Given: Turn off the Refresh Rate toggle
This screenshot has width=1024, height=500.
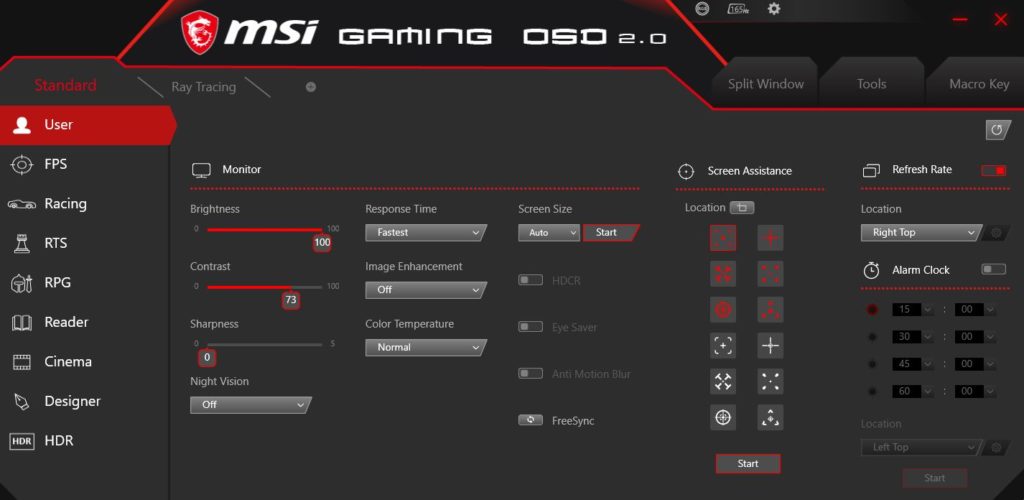Looking at the screenshot, I should (993, 170).
